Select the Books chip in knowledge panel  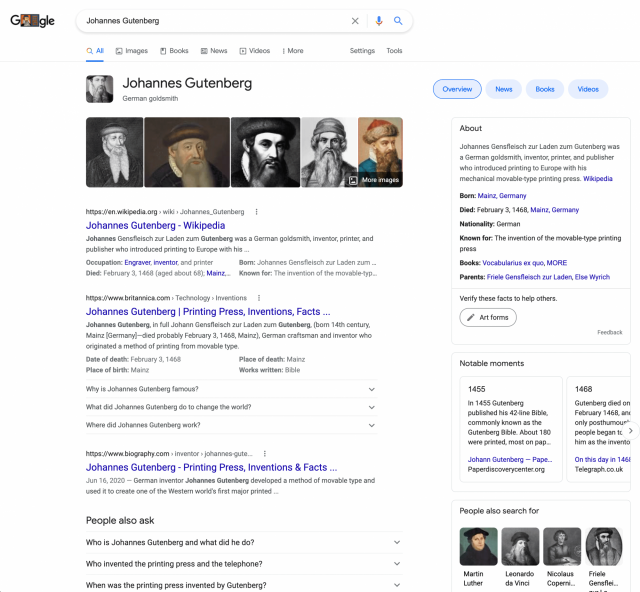pyautogui.click(x=544, y=89)
